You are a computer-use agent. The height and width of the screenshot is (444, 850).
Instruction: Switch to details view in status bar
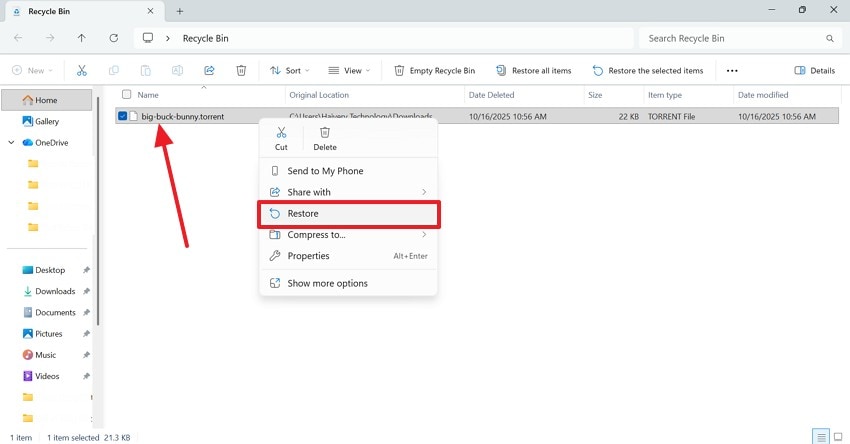pos(821,437)
